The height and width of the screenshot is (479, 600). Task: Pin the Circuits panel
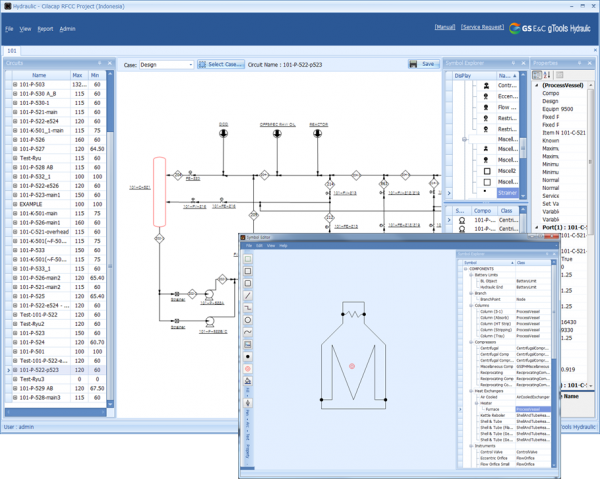[x=99, y=63]
